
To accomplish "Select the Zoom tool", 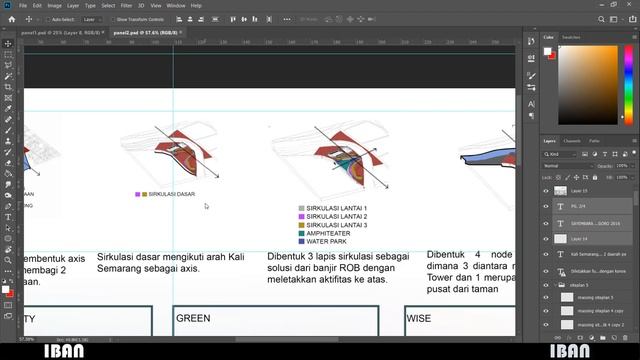I will (x=8, y=260).
